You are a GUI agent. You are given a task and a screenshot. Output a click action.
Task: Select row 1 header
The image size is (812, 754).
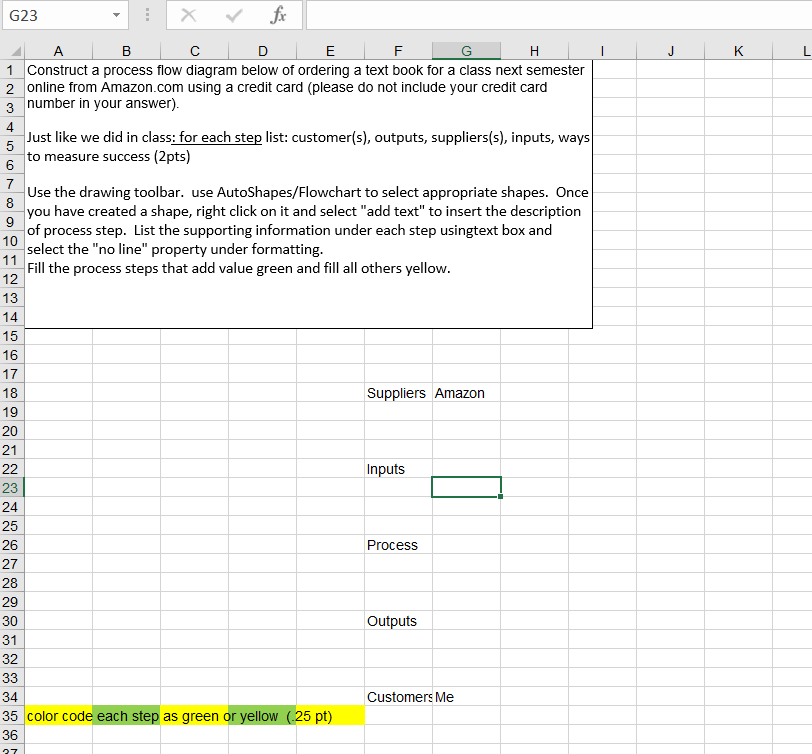point(11,69)
